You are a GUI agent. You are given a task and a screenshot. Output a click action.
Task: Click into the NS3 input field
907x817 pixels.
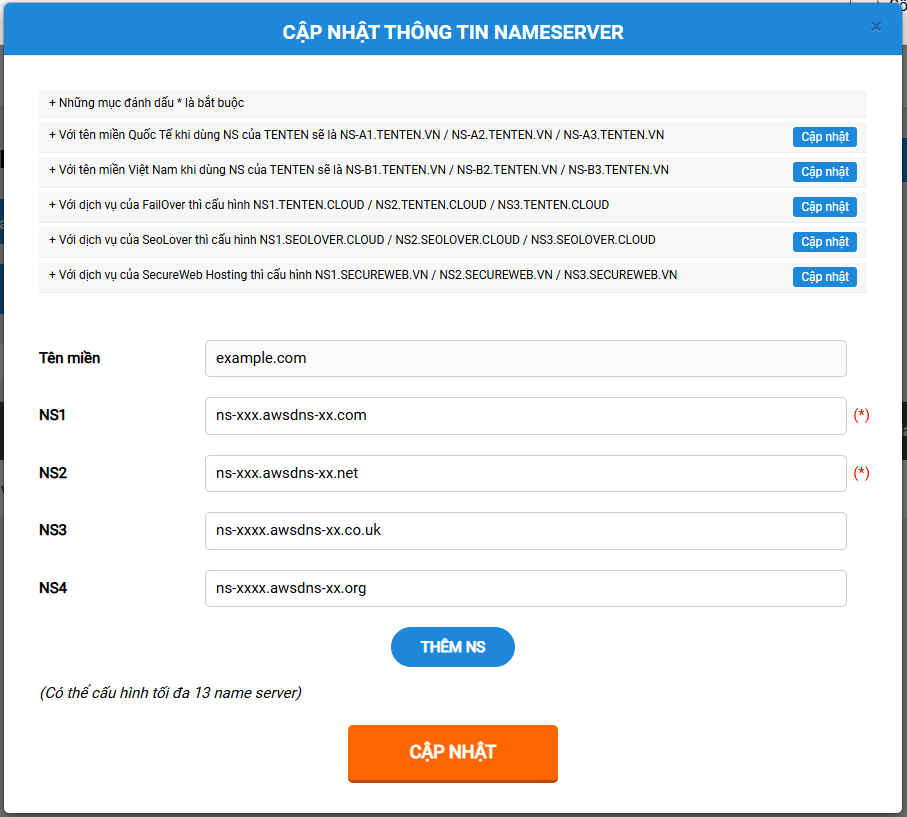tap(525, 531)
